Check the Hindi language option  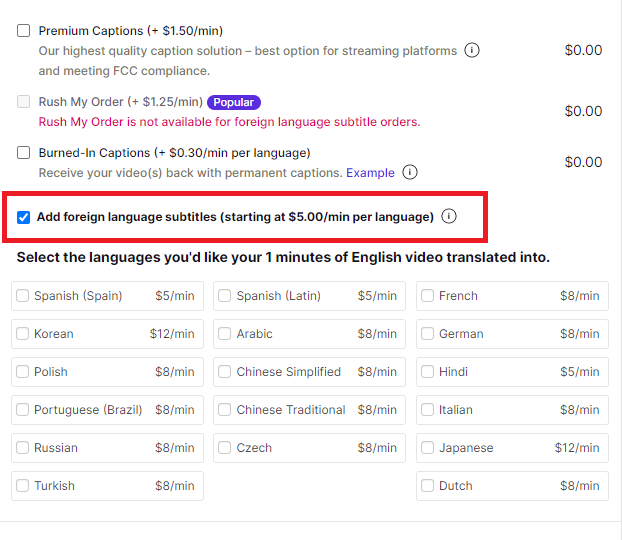coord(428,372)
